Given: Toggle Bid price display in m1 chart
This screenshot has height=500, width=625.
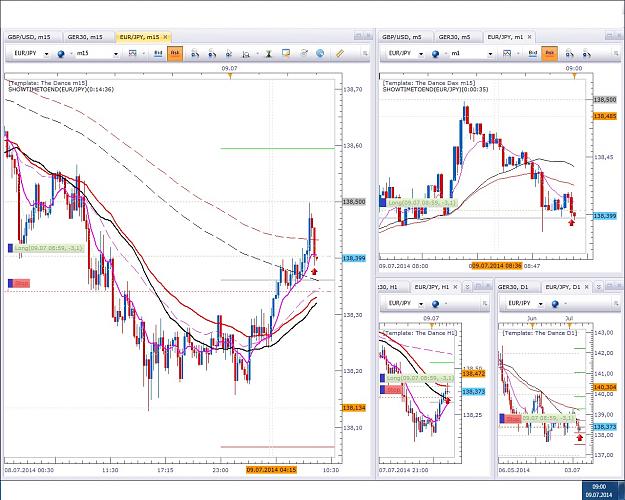Looking at the screenshot, I should (x=533, y=53).
